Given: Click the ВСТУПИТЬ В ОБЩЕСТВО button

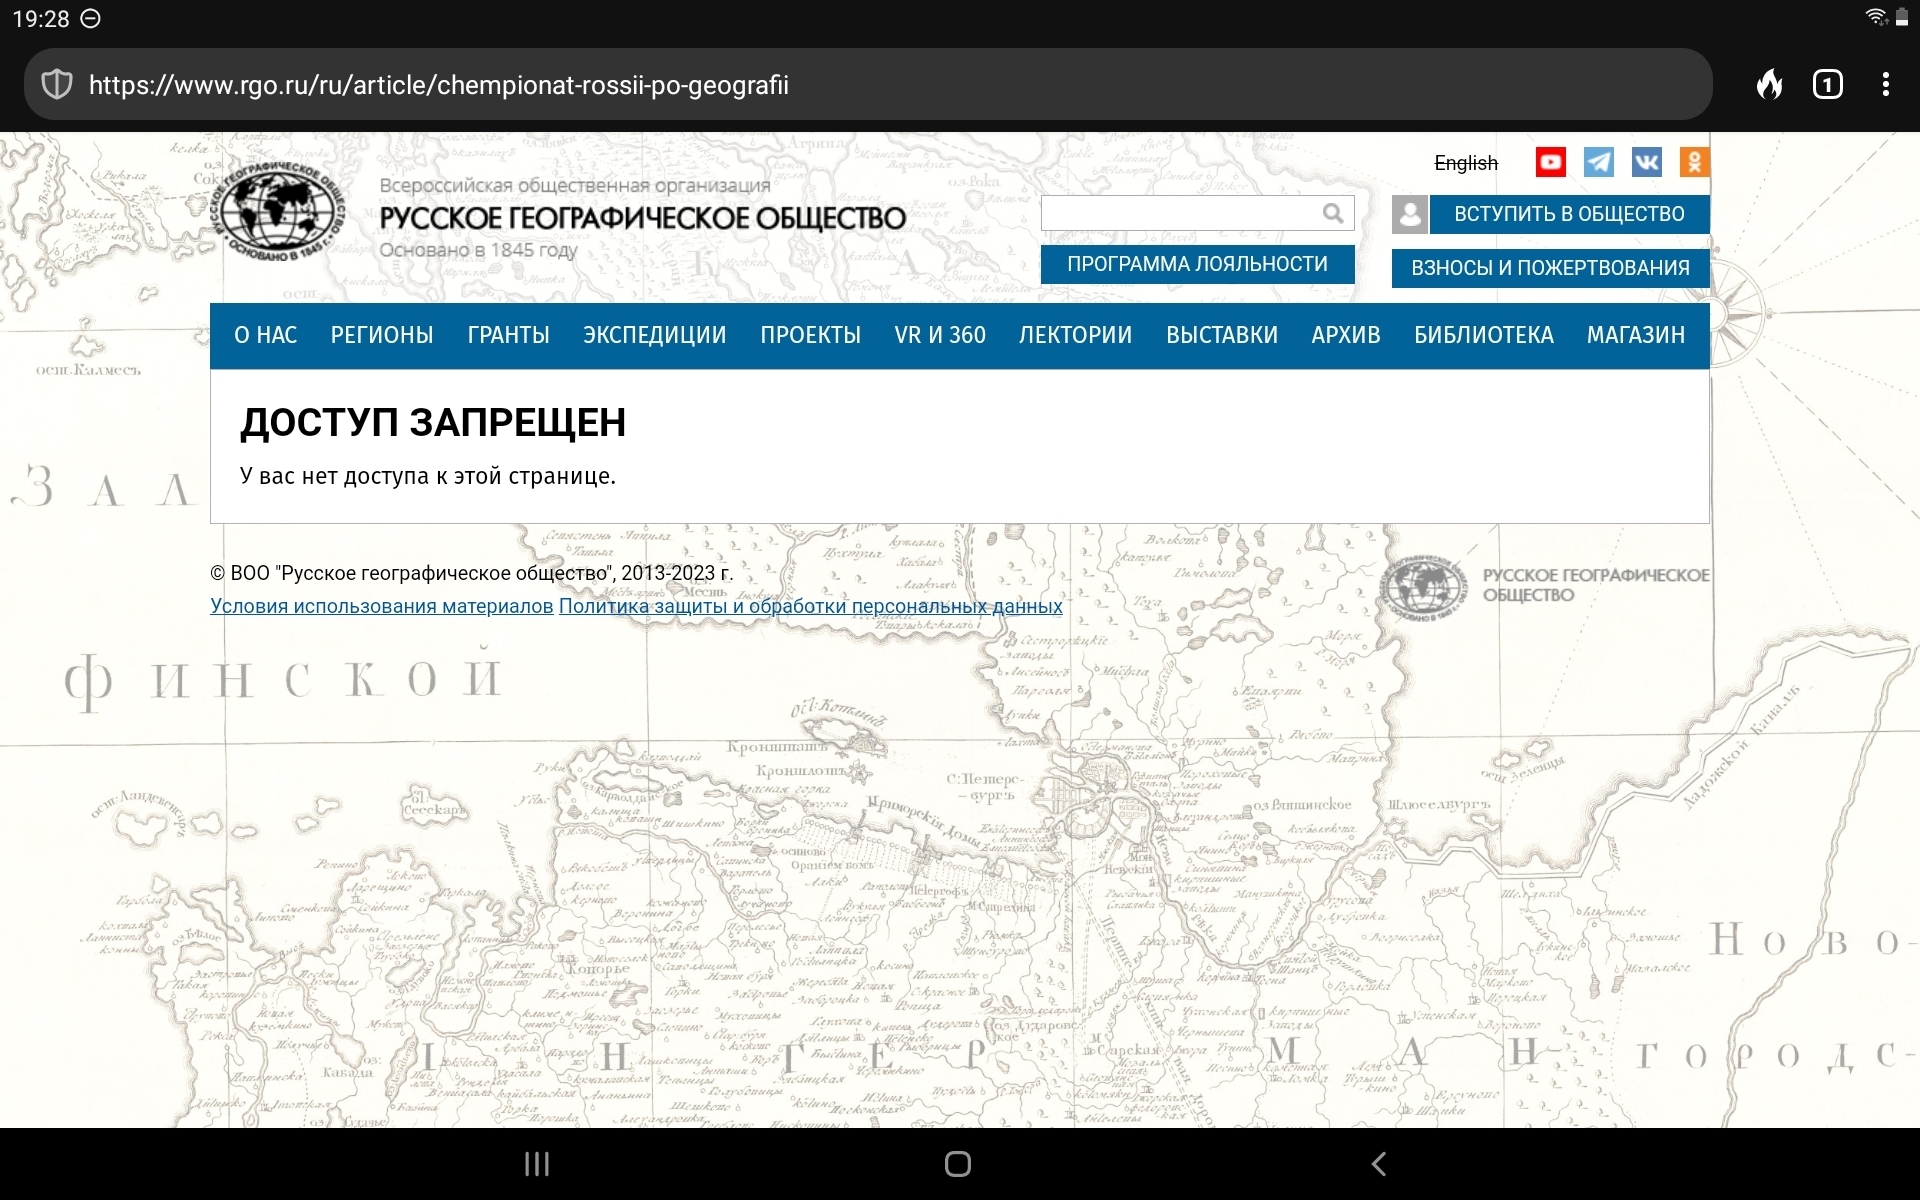Looking at the screenshot, I should pyautogui.click(x=1568, y=214).
